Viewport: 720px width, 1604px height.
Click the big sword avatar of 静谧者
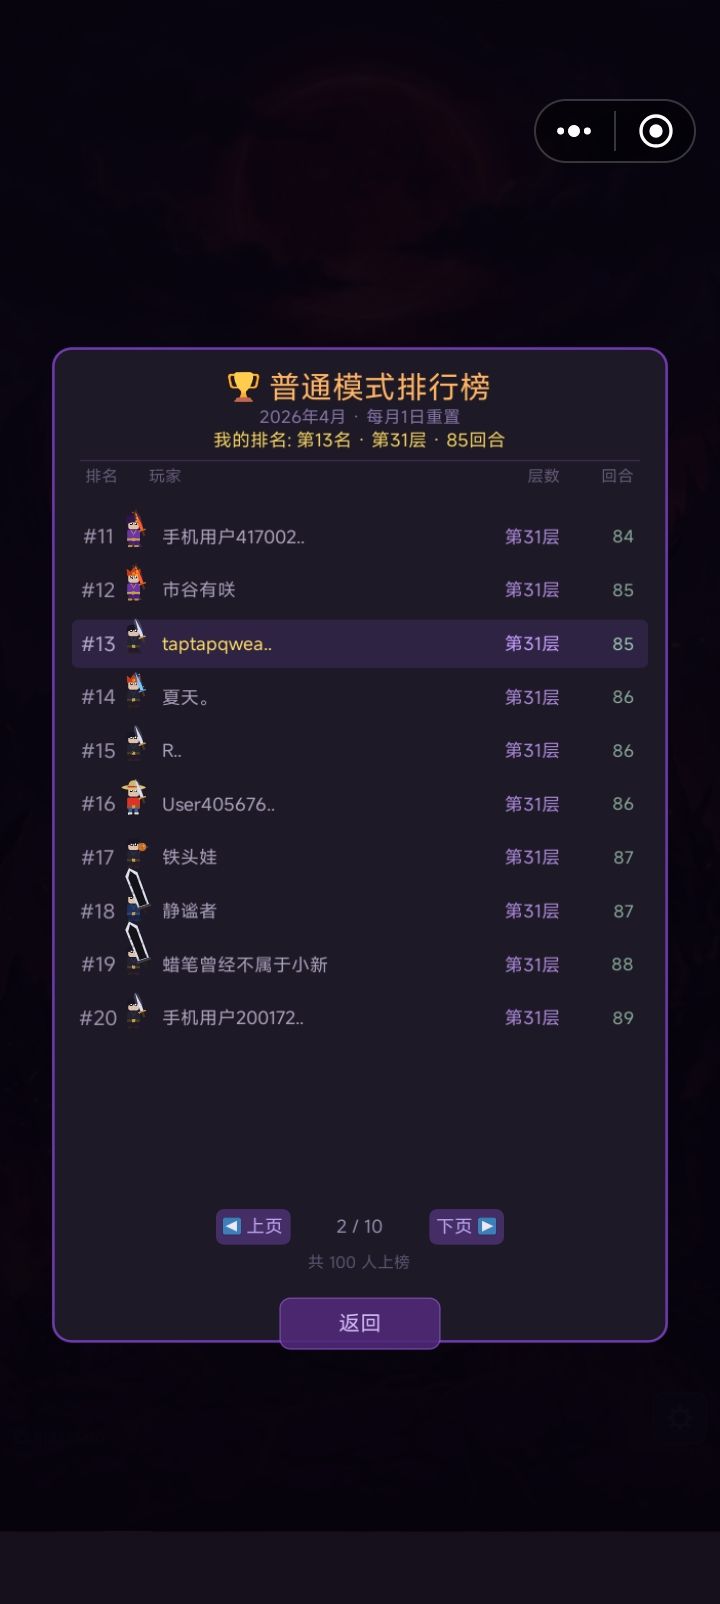(x=136, y=898)
